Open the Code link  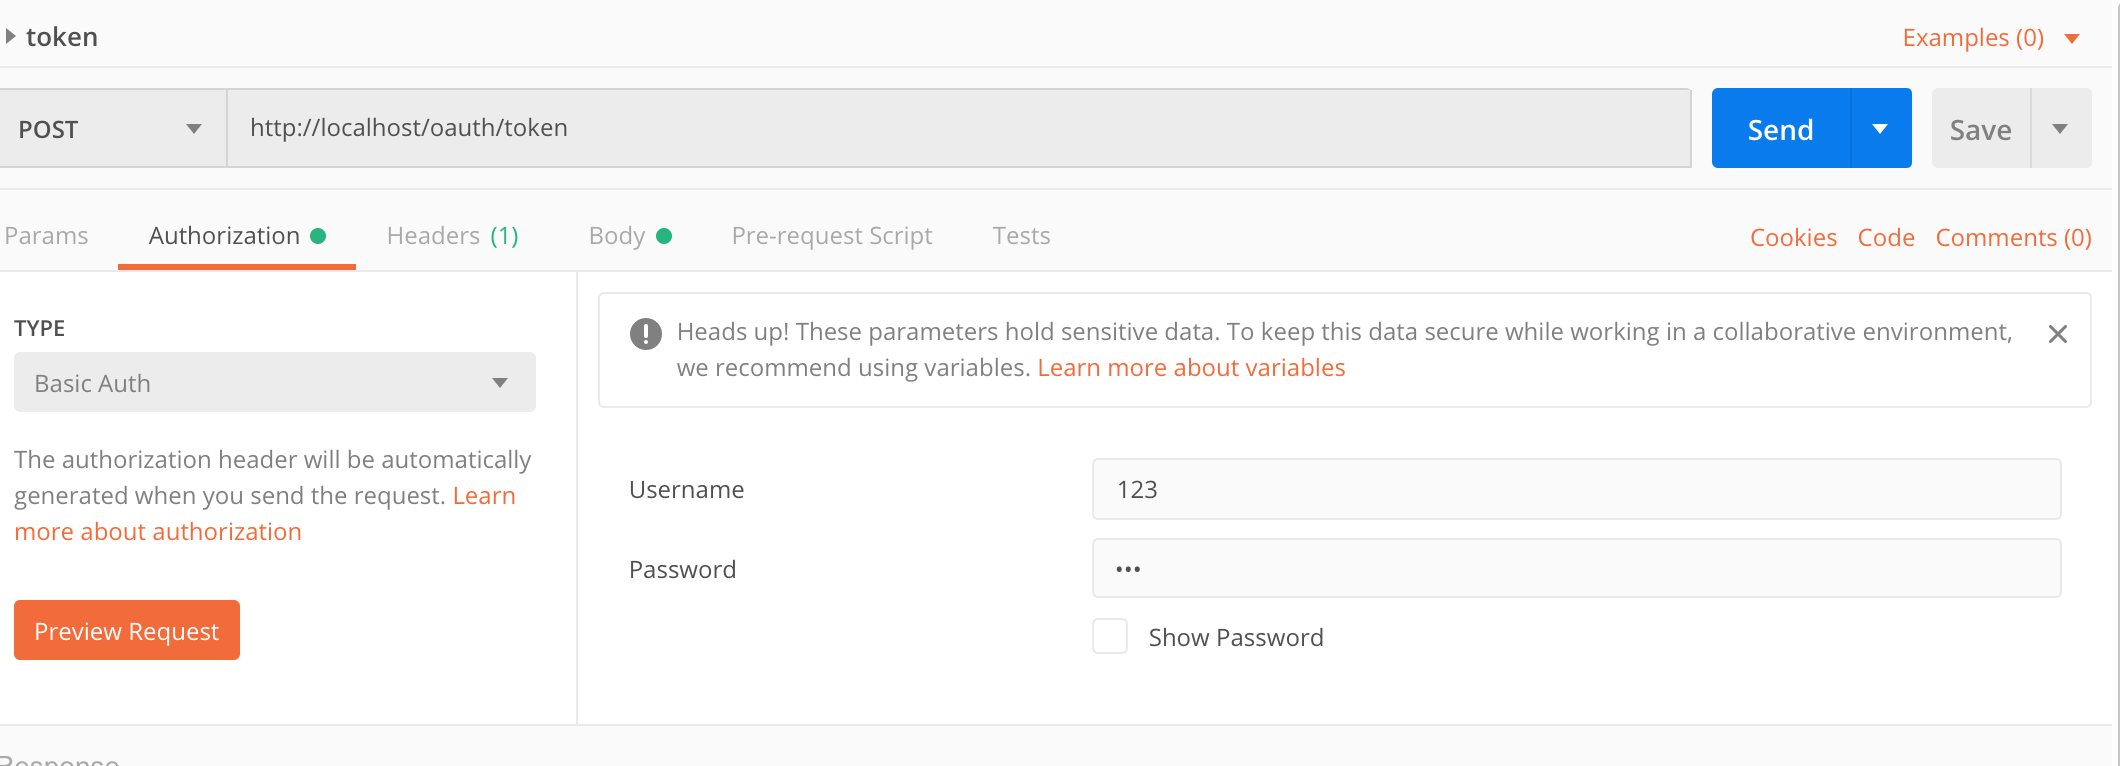(1886, 238)
